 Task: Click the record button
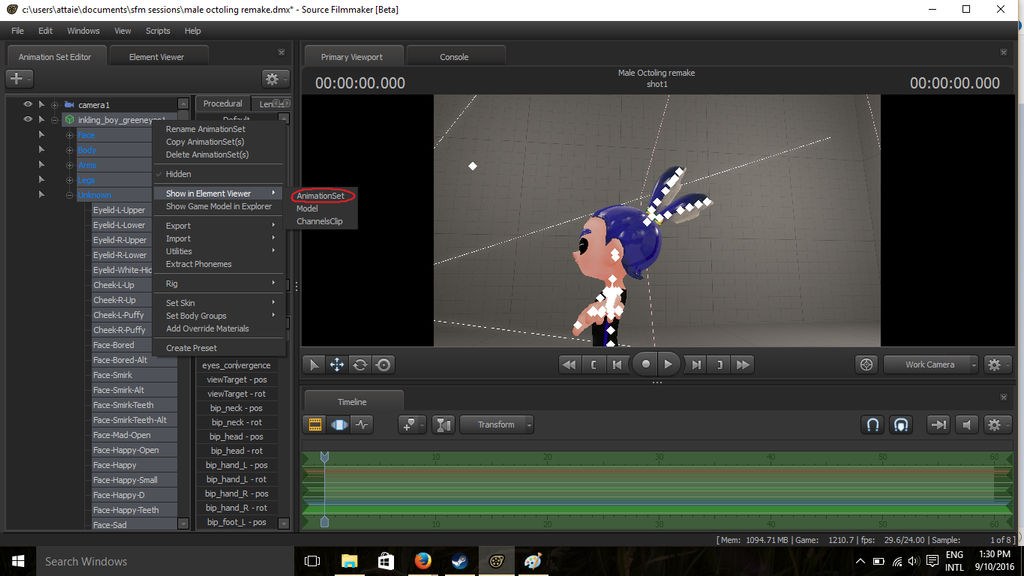pyautogui.click(x=645, y=364)
